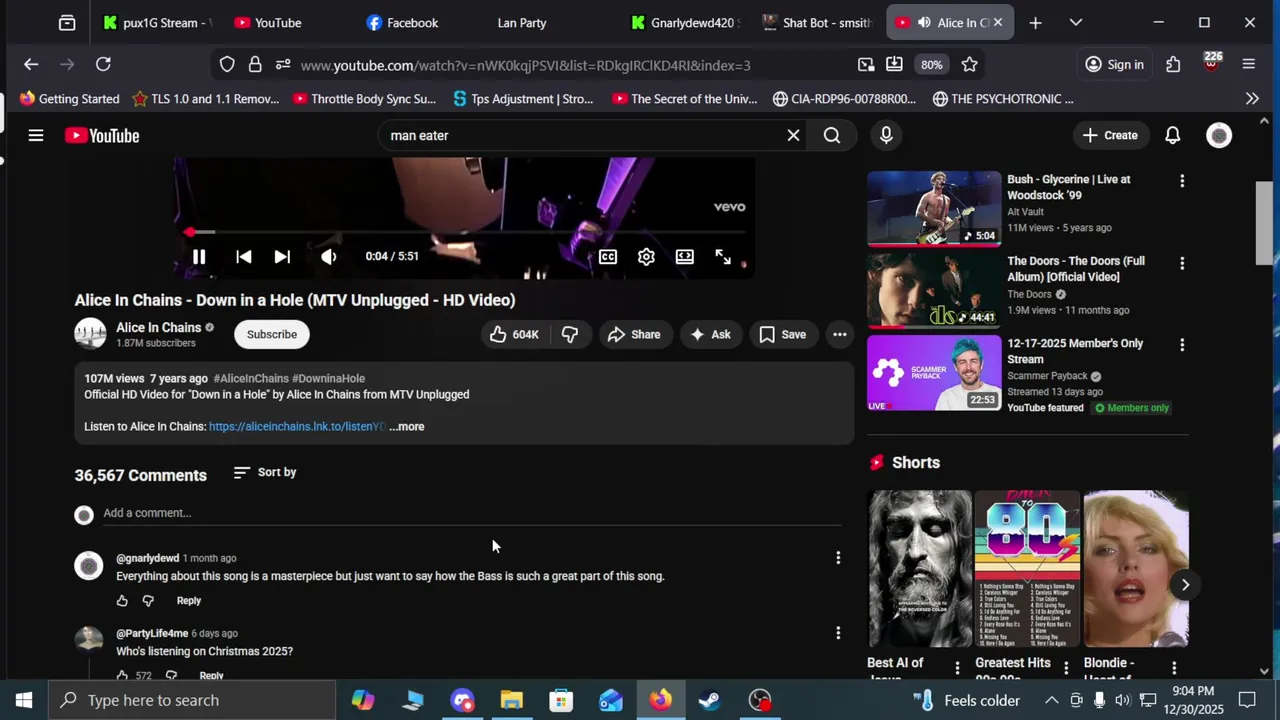
Task: Open the player settings gear
Action: click(x=646, y=257)
